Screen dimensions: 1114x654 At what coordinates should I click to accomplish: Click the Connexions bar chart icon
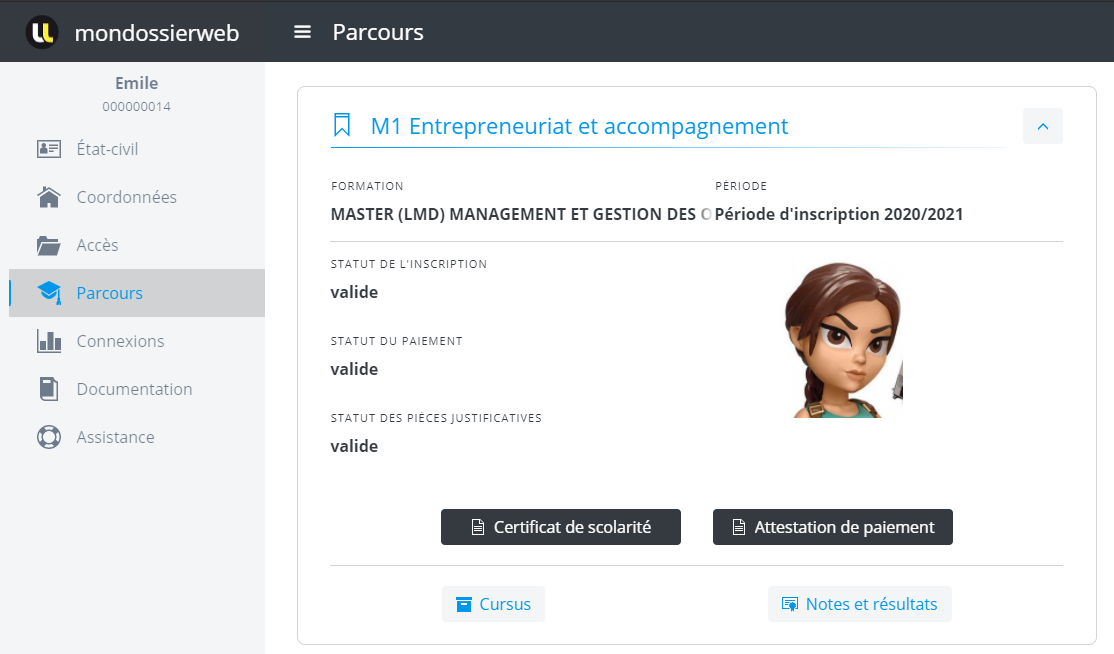coord(49,341)
